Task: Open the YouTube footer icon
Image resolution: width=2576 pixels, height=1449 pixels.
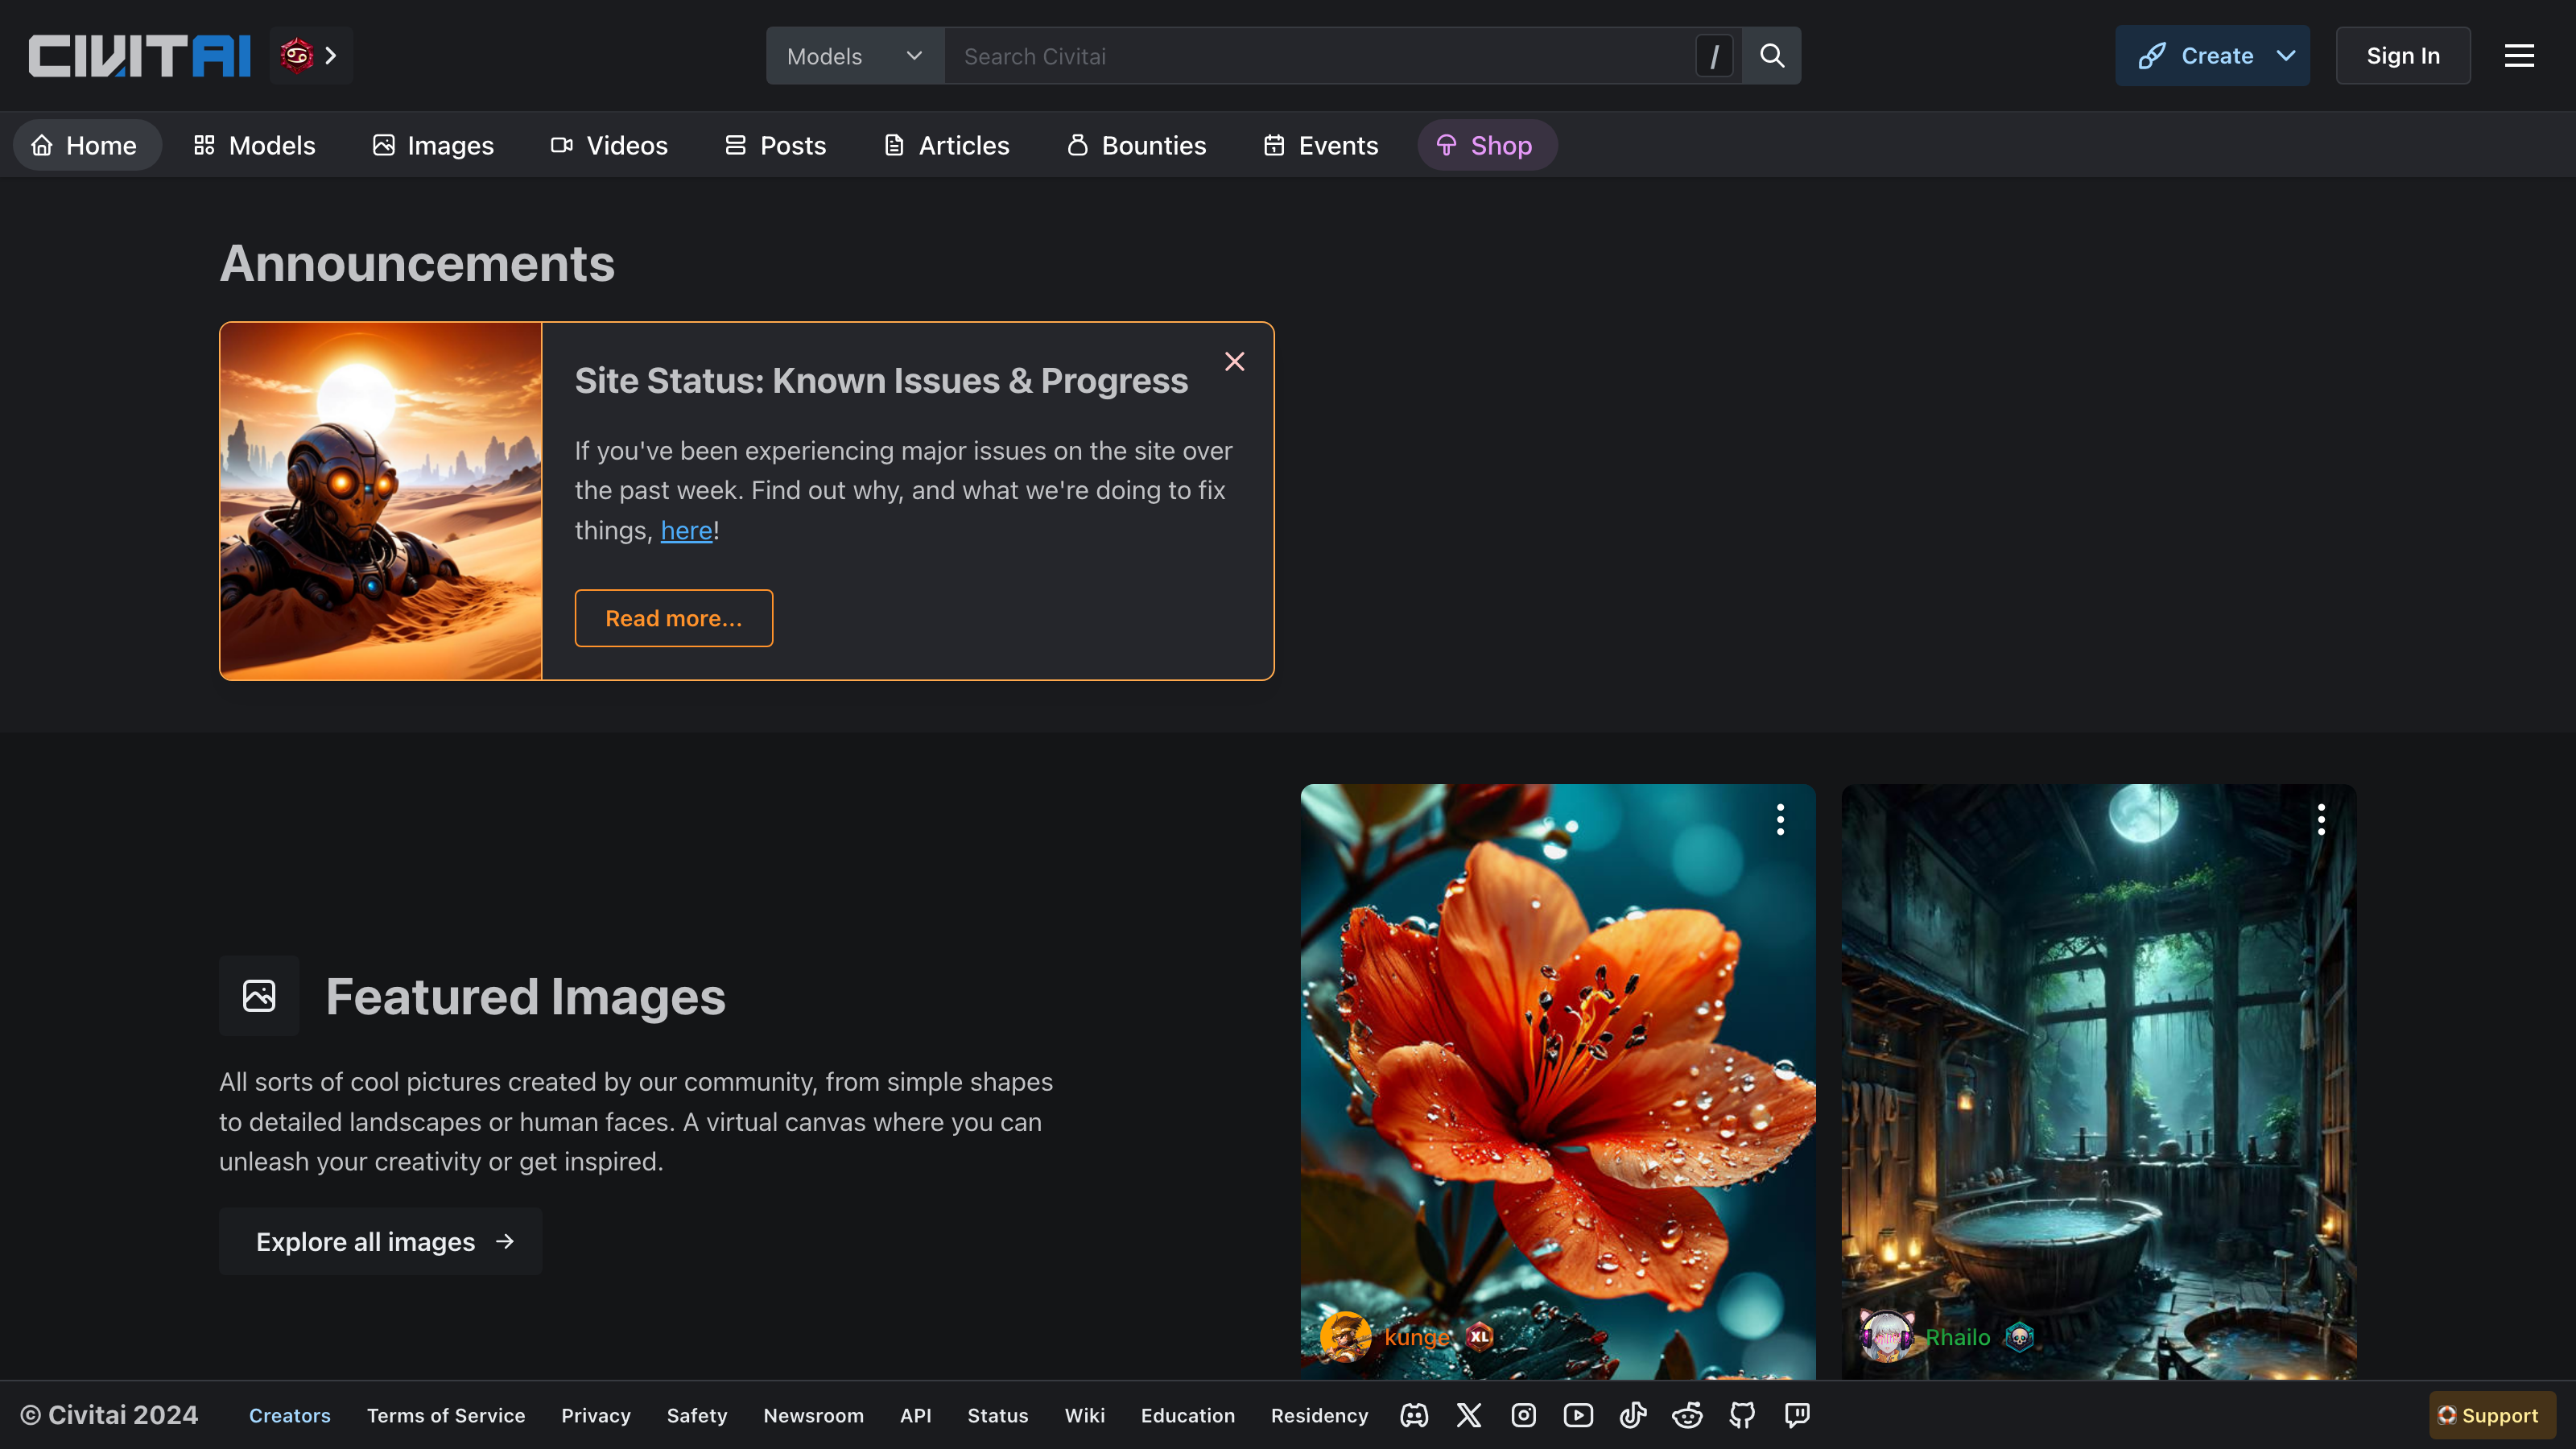Action: point(1578,1415)
